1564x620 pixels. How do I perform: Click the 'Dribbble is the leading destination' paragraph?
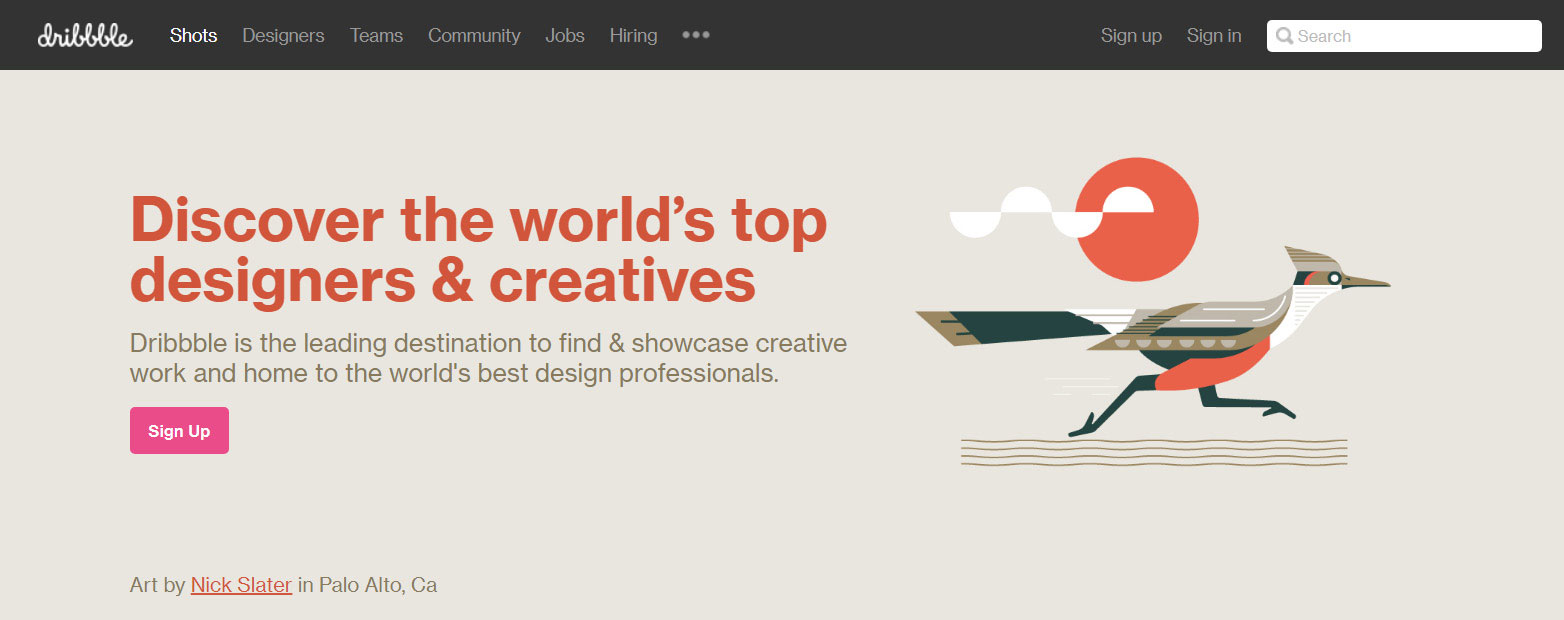(x=488, y=359)
